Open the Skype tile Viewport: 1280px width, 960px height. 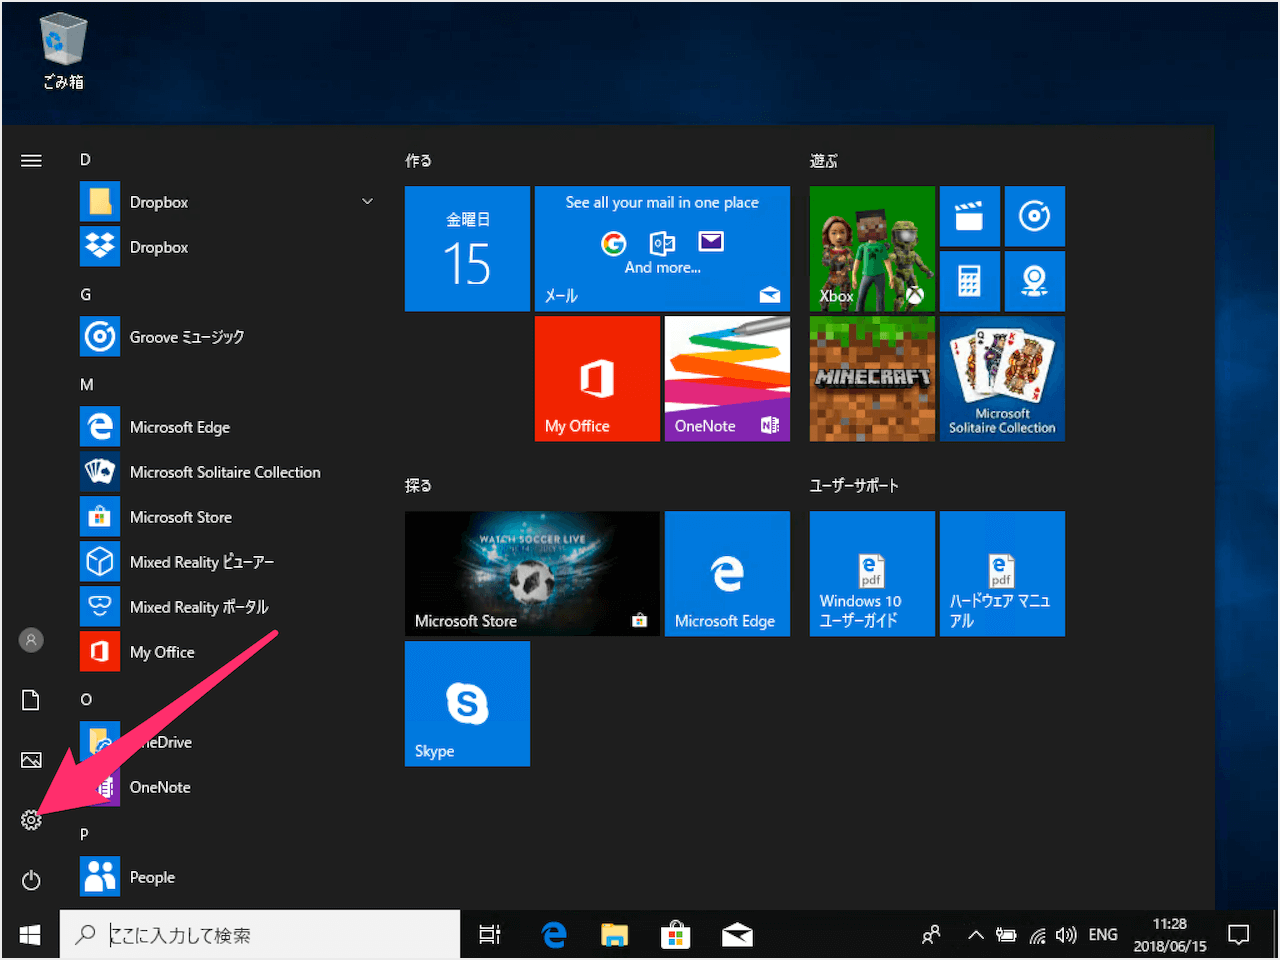click(467, 704)
